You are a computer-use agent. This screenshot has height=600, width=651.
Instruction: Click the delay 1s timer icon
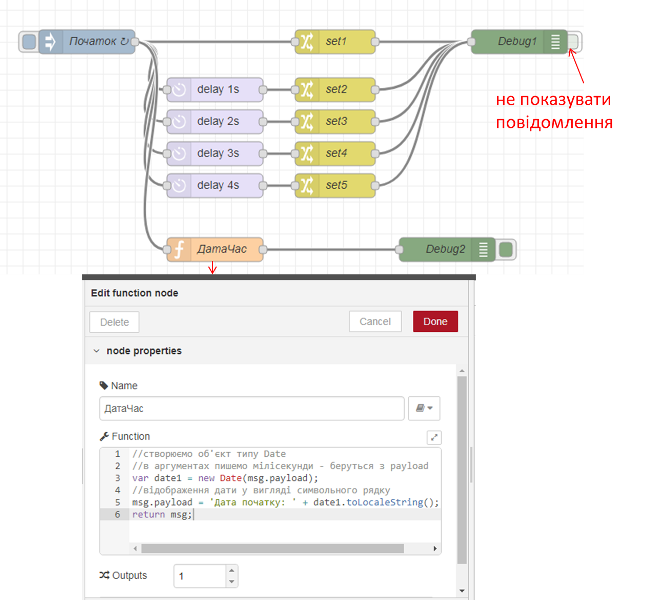[x=179, y=89]
